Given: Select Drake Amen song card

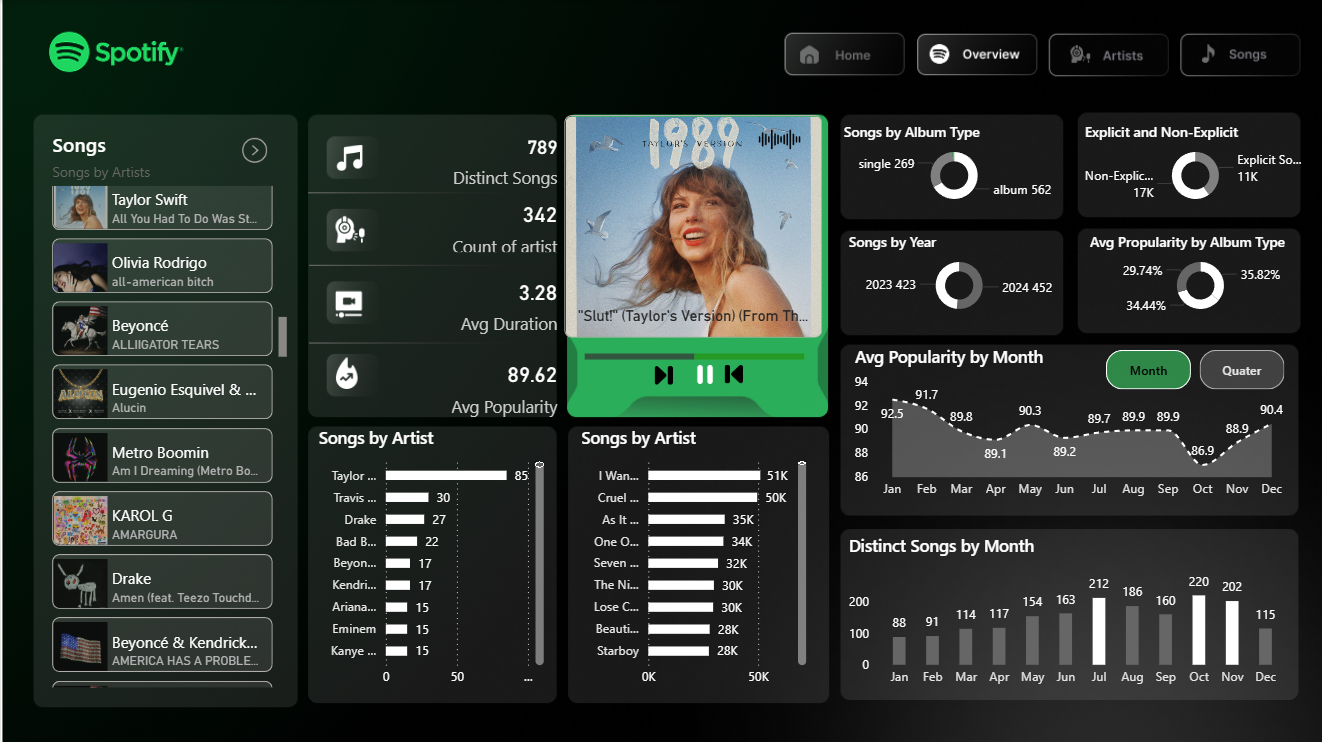Looking at the screenshot, I should tap(162, 581).
